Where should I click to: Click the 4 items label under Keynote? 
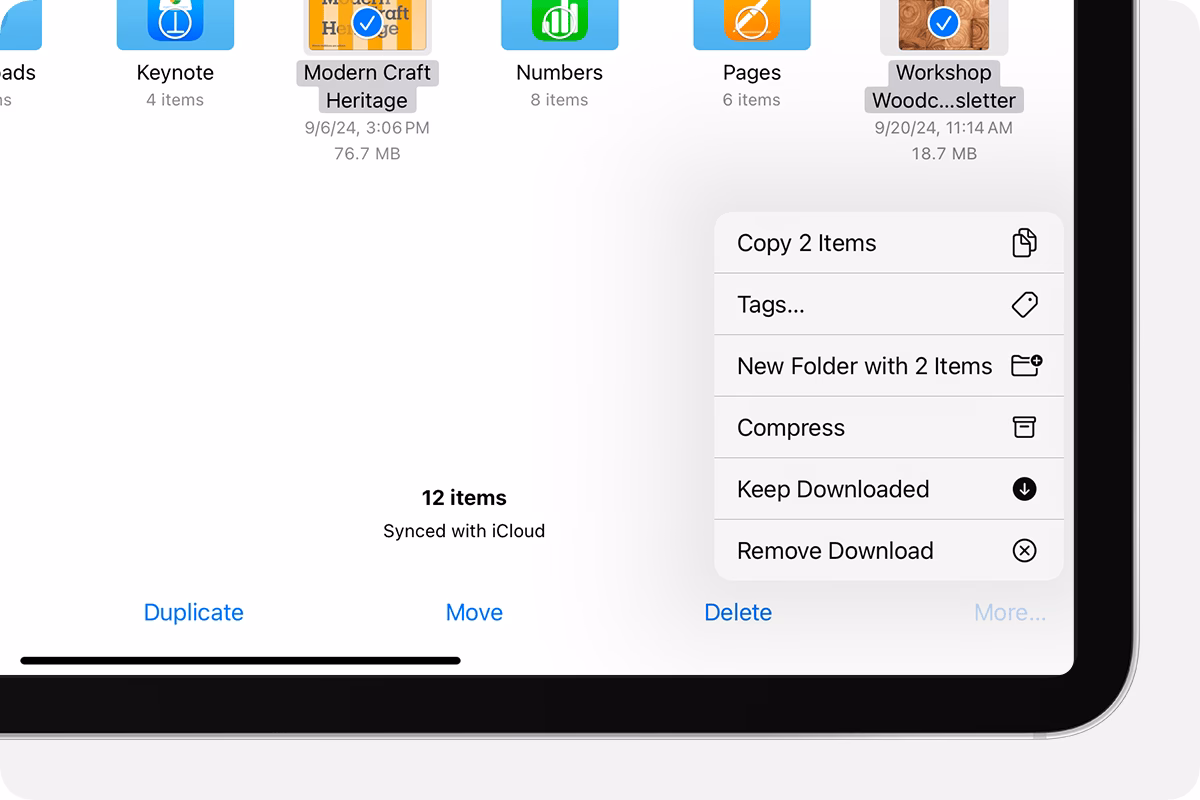[x=175, y=100]
